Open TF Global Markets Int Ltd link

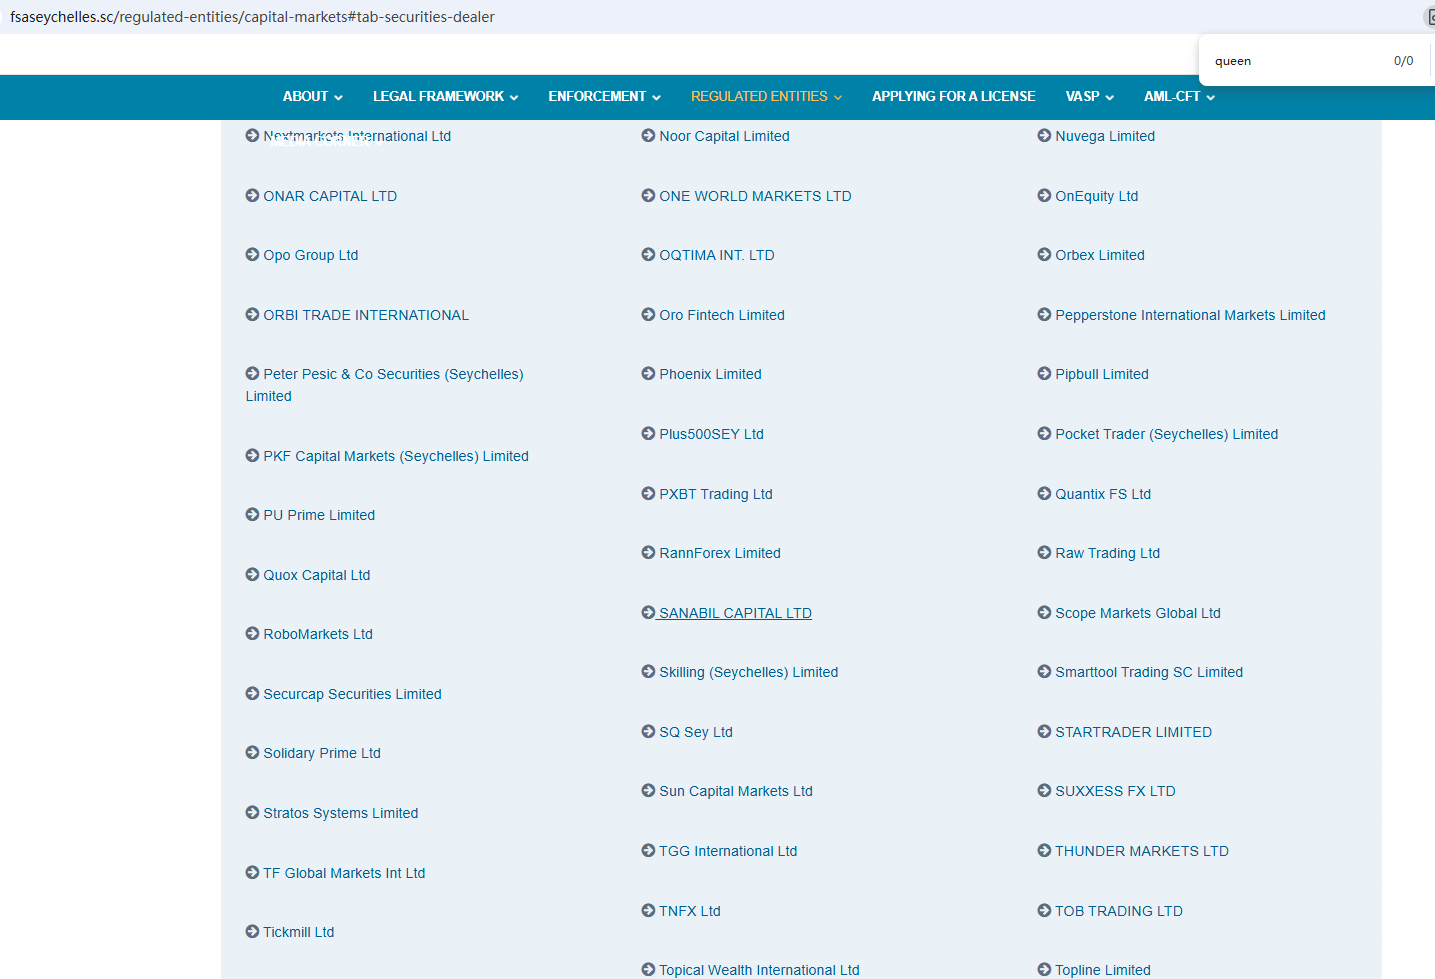tap(344, 873)
